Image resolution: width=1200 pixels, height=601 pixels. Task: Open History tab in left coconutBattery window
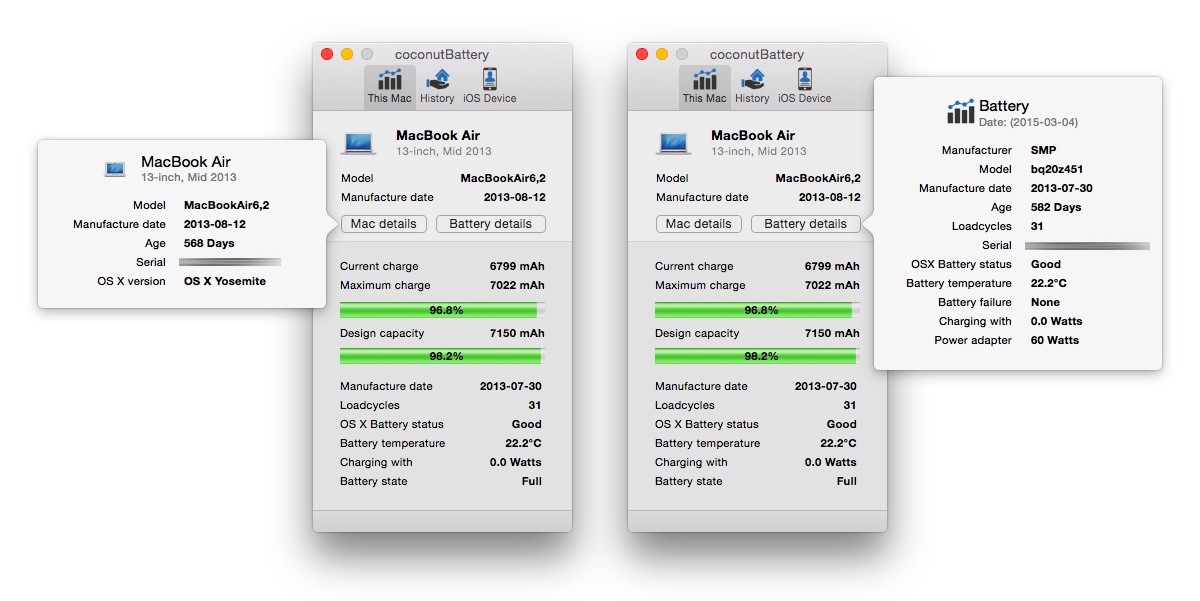click(437, 86)
